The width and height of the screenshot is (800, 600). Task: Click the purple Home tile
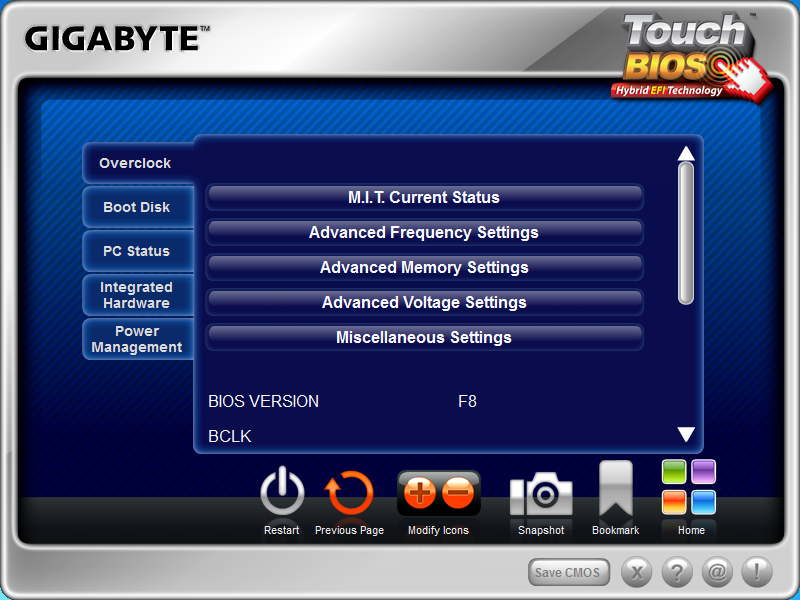[x=704, y=471]
